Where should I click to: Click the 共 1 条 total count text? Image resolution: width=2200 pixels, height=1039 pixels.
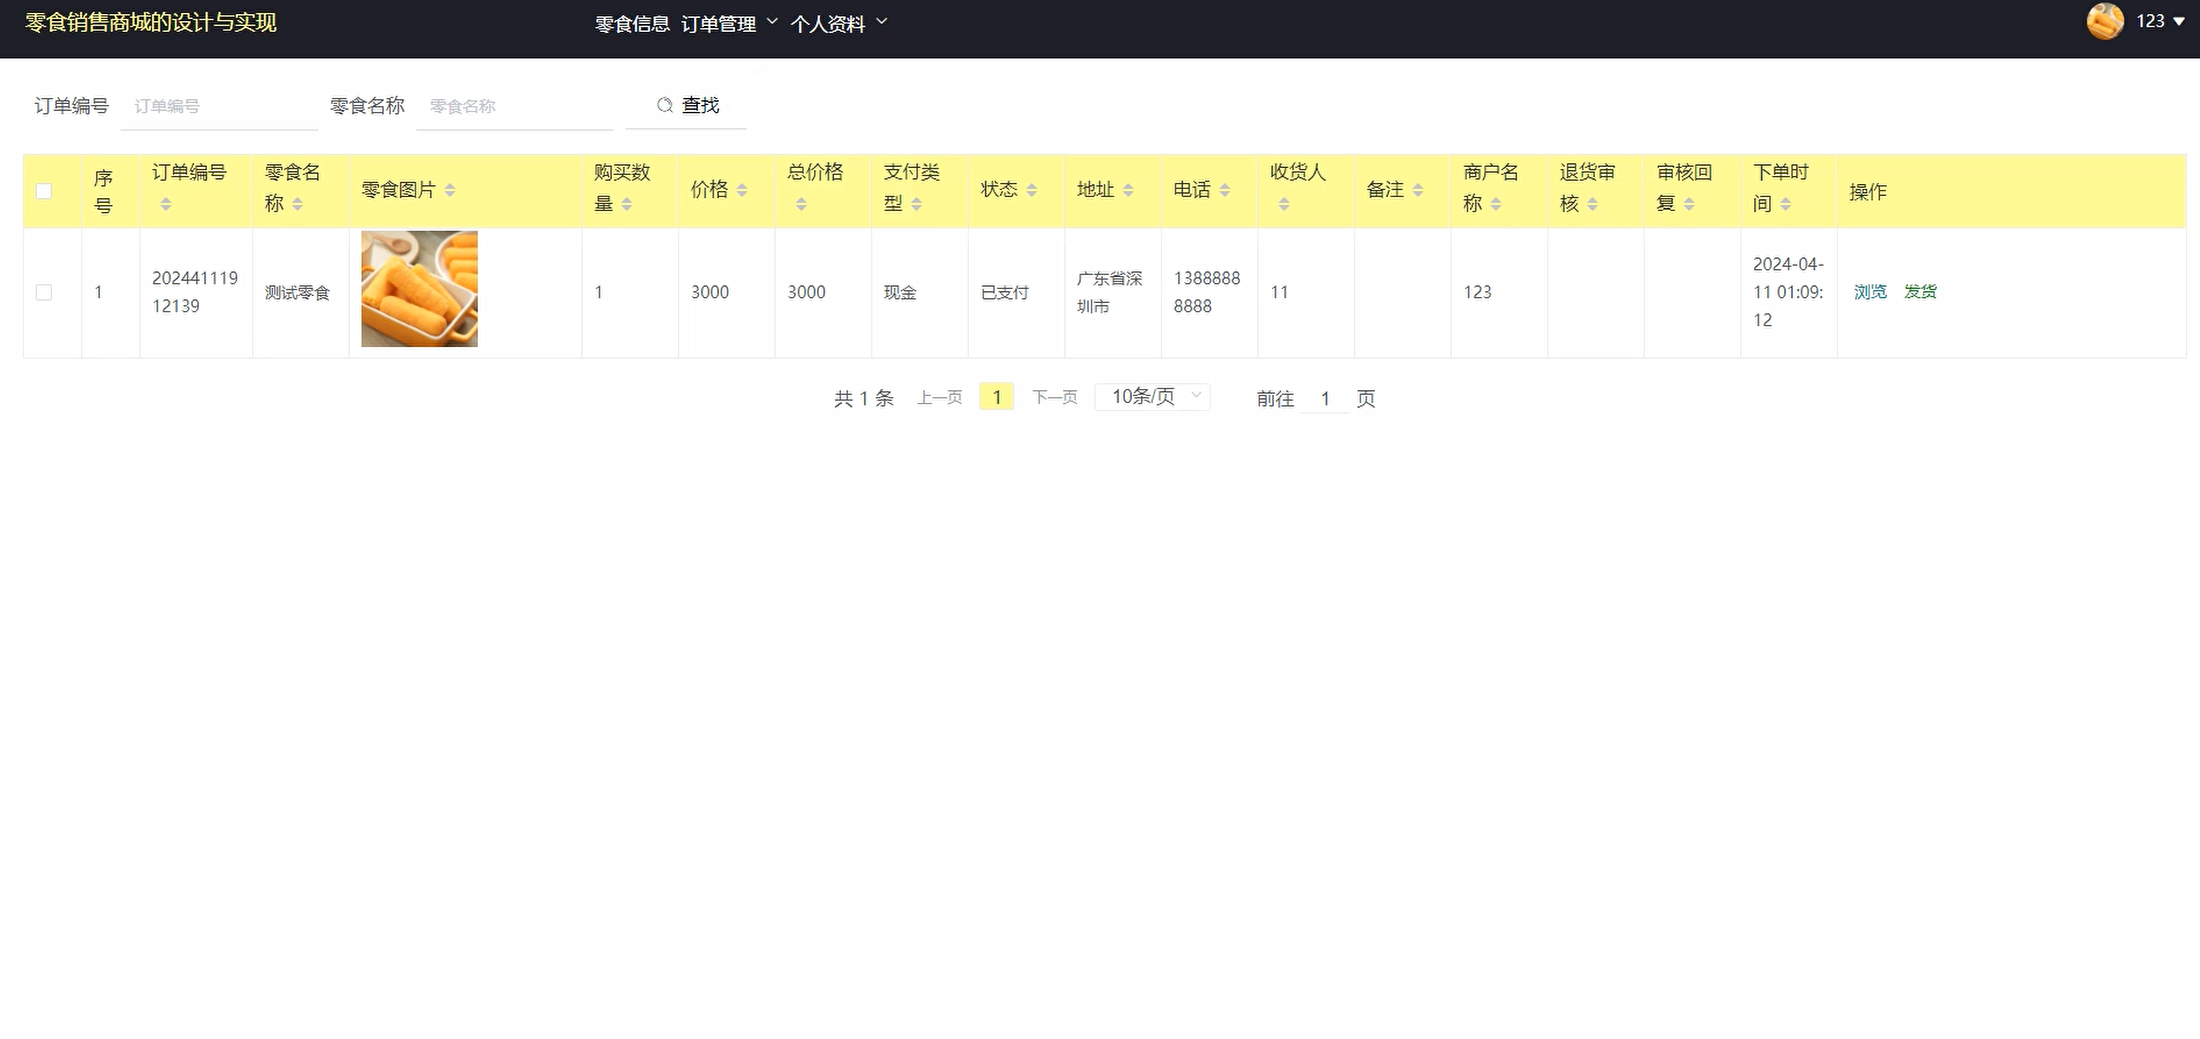(x=864, y=398)
